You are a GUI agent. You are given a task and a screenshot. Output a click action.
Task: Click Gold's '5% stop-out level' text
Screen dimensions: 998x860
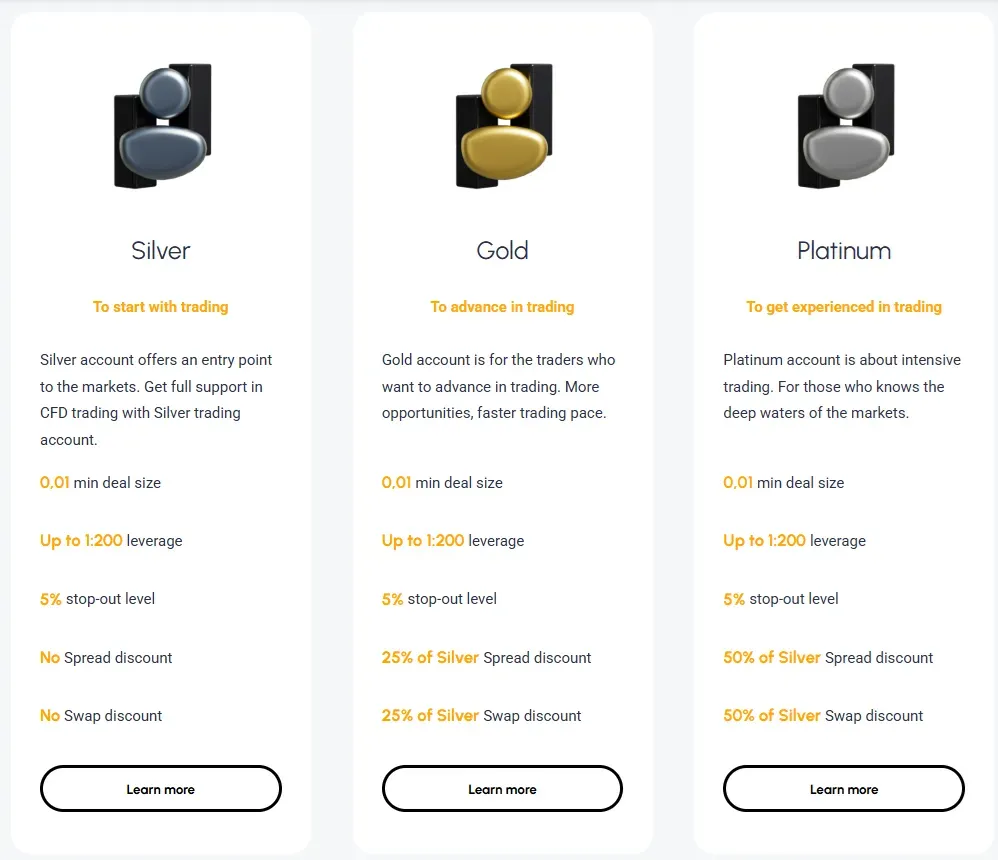point(439,599)
